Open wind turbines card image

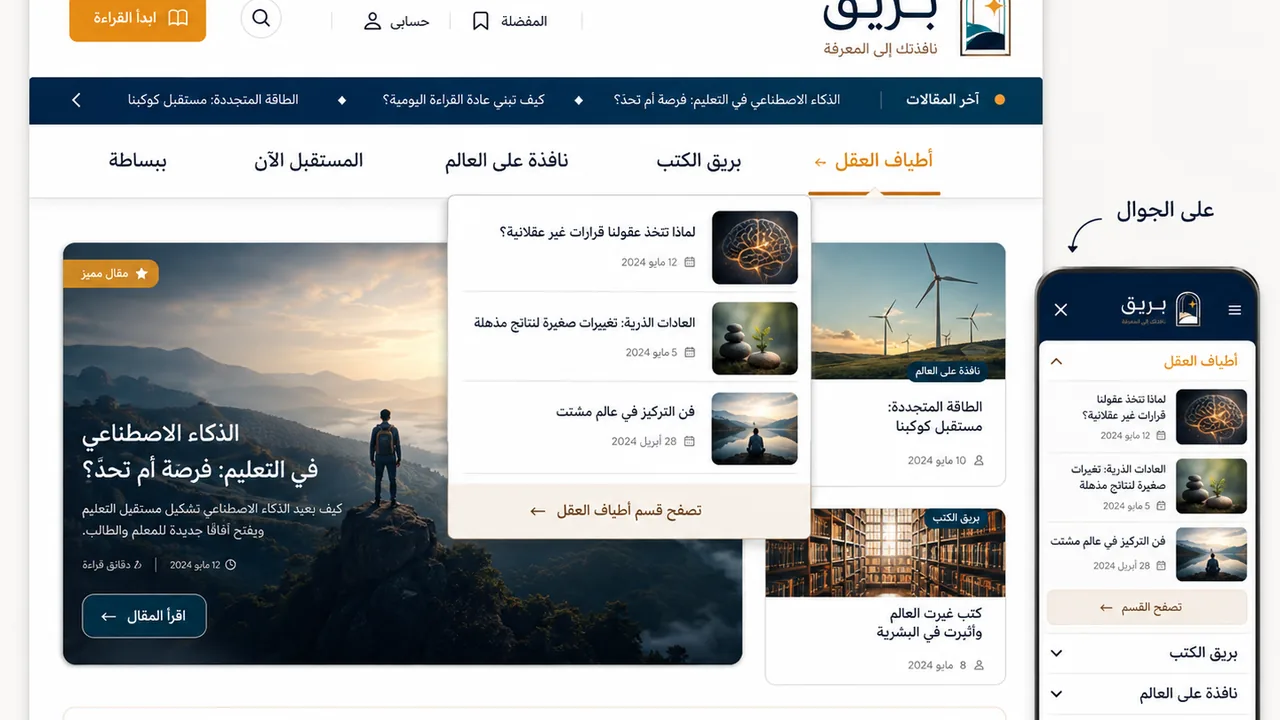tap(908, 312)
